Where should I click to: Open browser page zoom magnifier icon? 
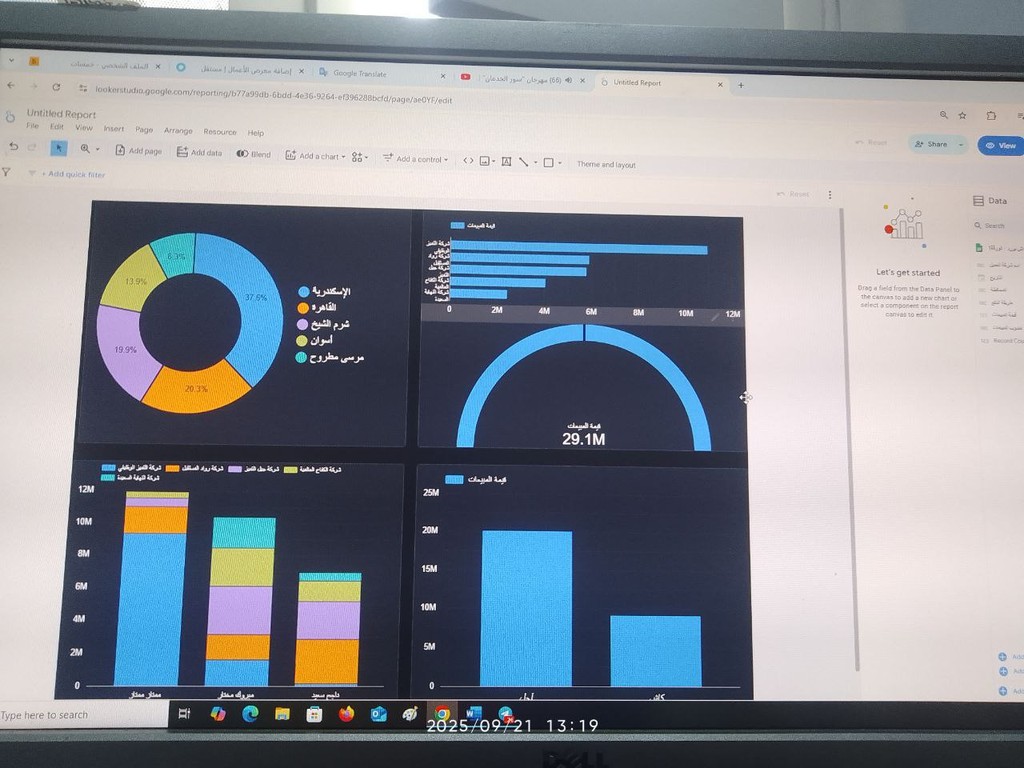click(944, 115)
